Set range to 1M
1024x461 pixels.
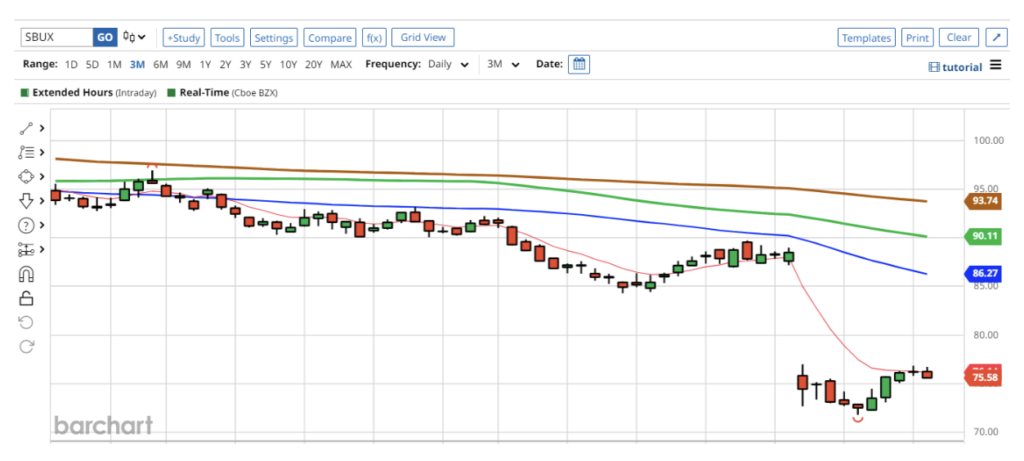point(114,65)
